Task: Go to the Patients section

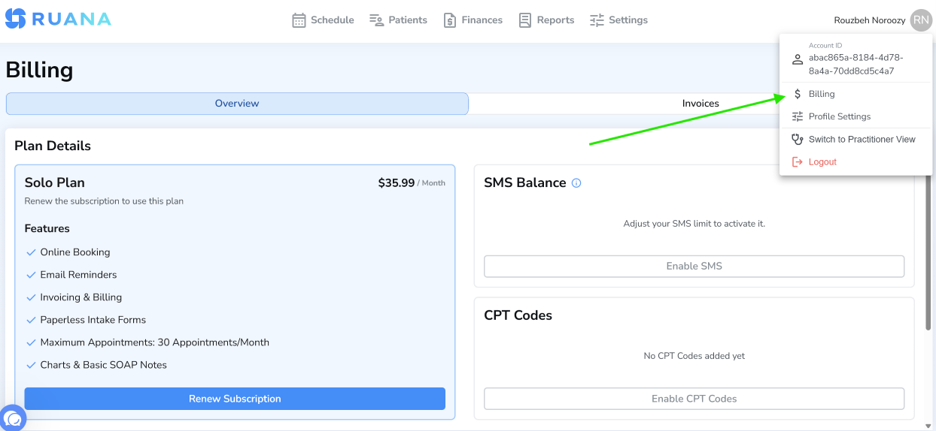Action: pos(398,20)
